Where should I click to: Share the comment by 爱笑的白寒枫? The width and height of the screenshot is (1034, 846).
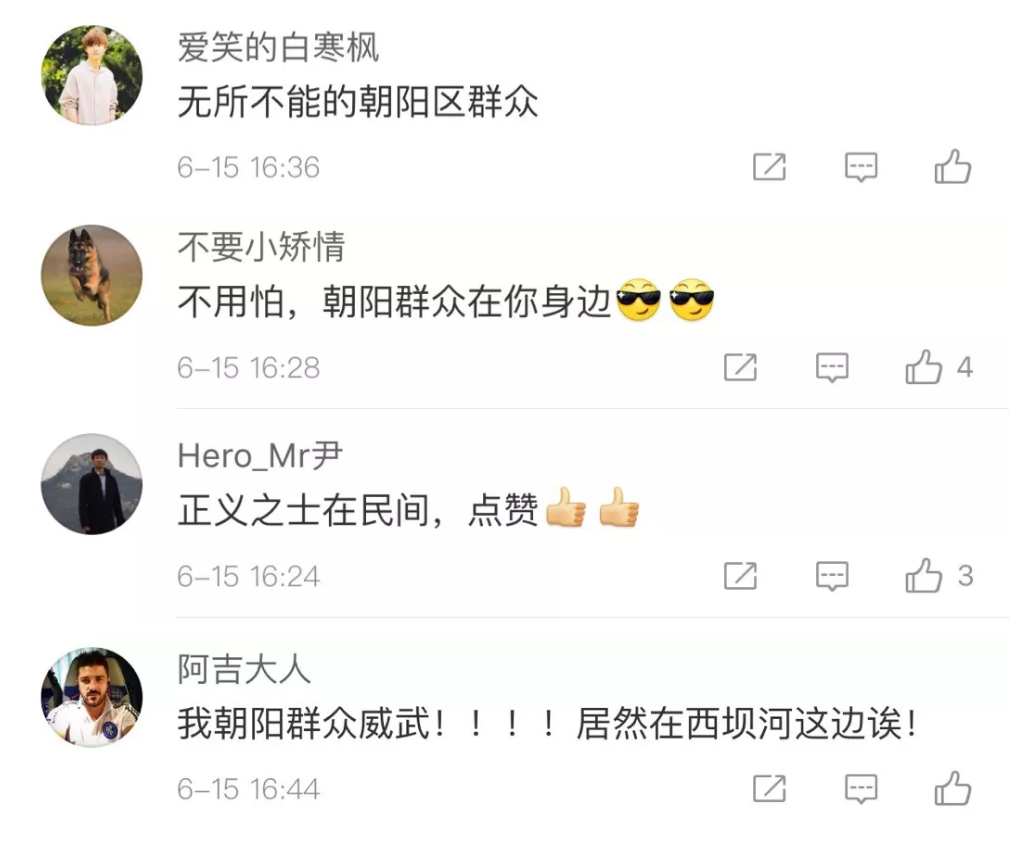coord(770,167)
